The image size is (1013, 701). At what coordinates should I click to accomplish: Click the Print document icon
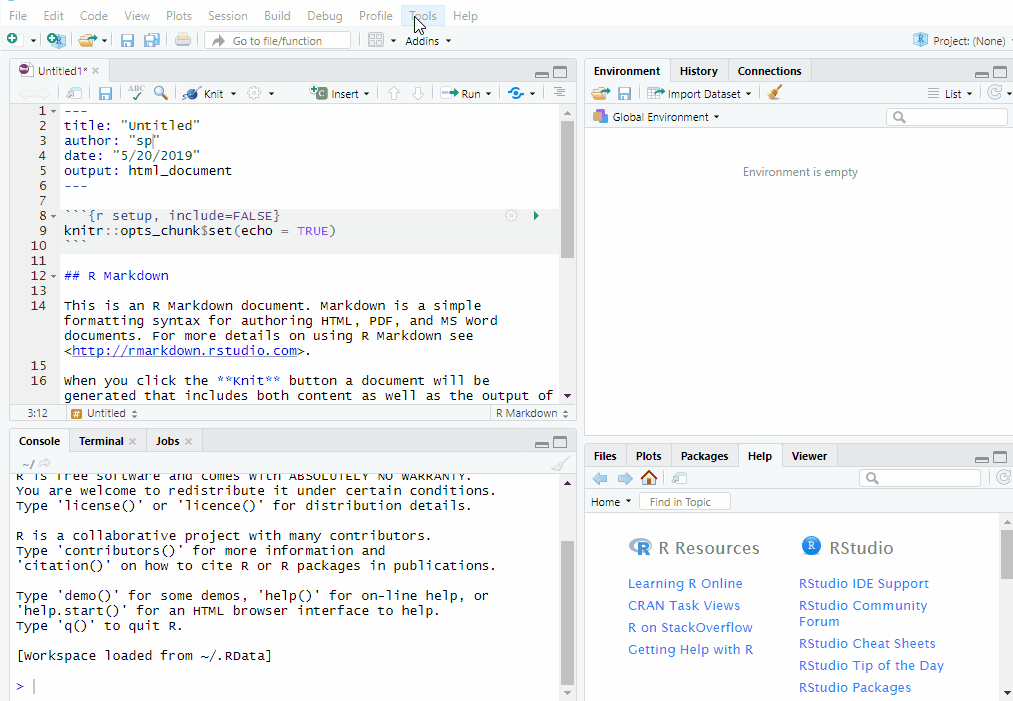(x=183, y=40)
